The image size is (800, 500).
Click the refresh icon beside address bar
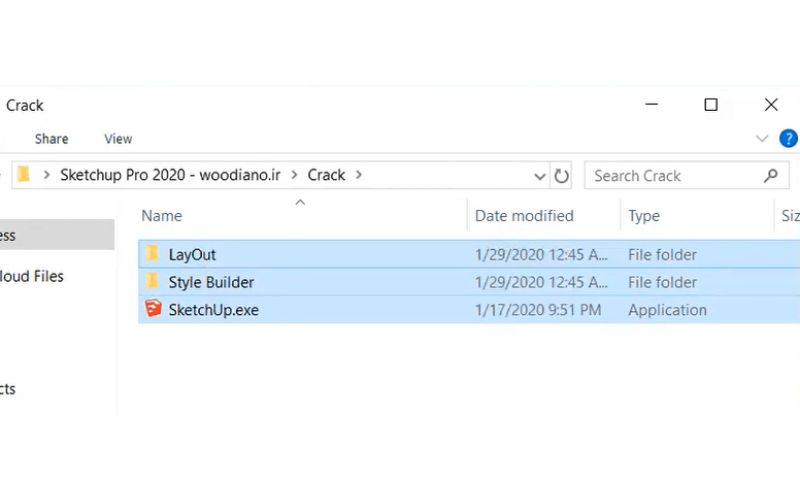[x=561, y=176]
